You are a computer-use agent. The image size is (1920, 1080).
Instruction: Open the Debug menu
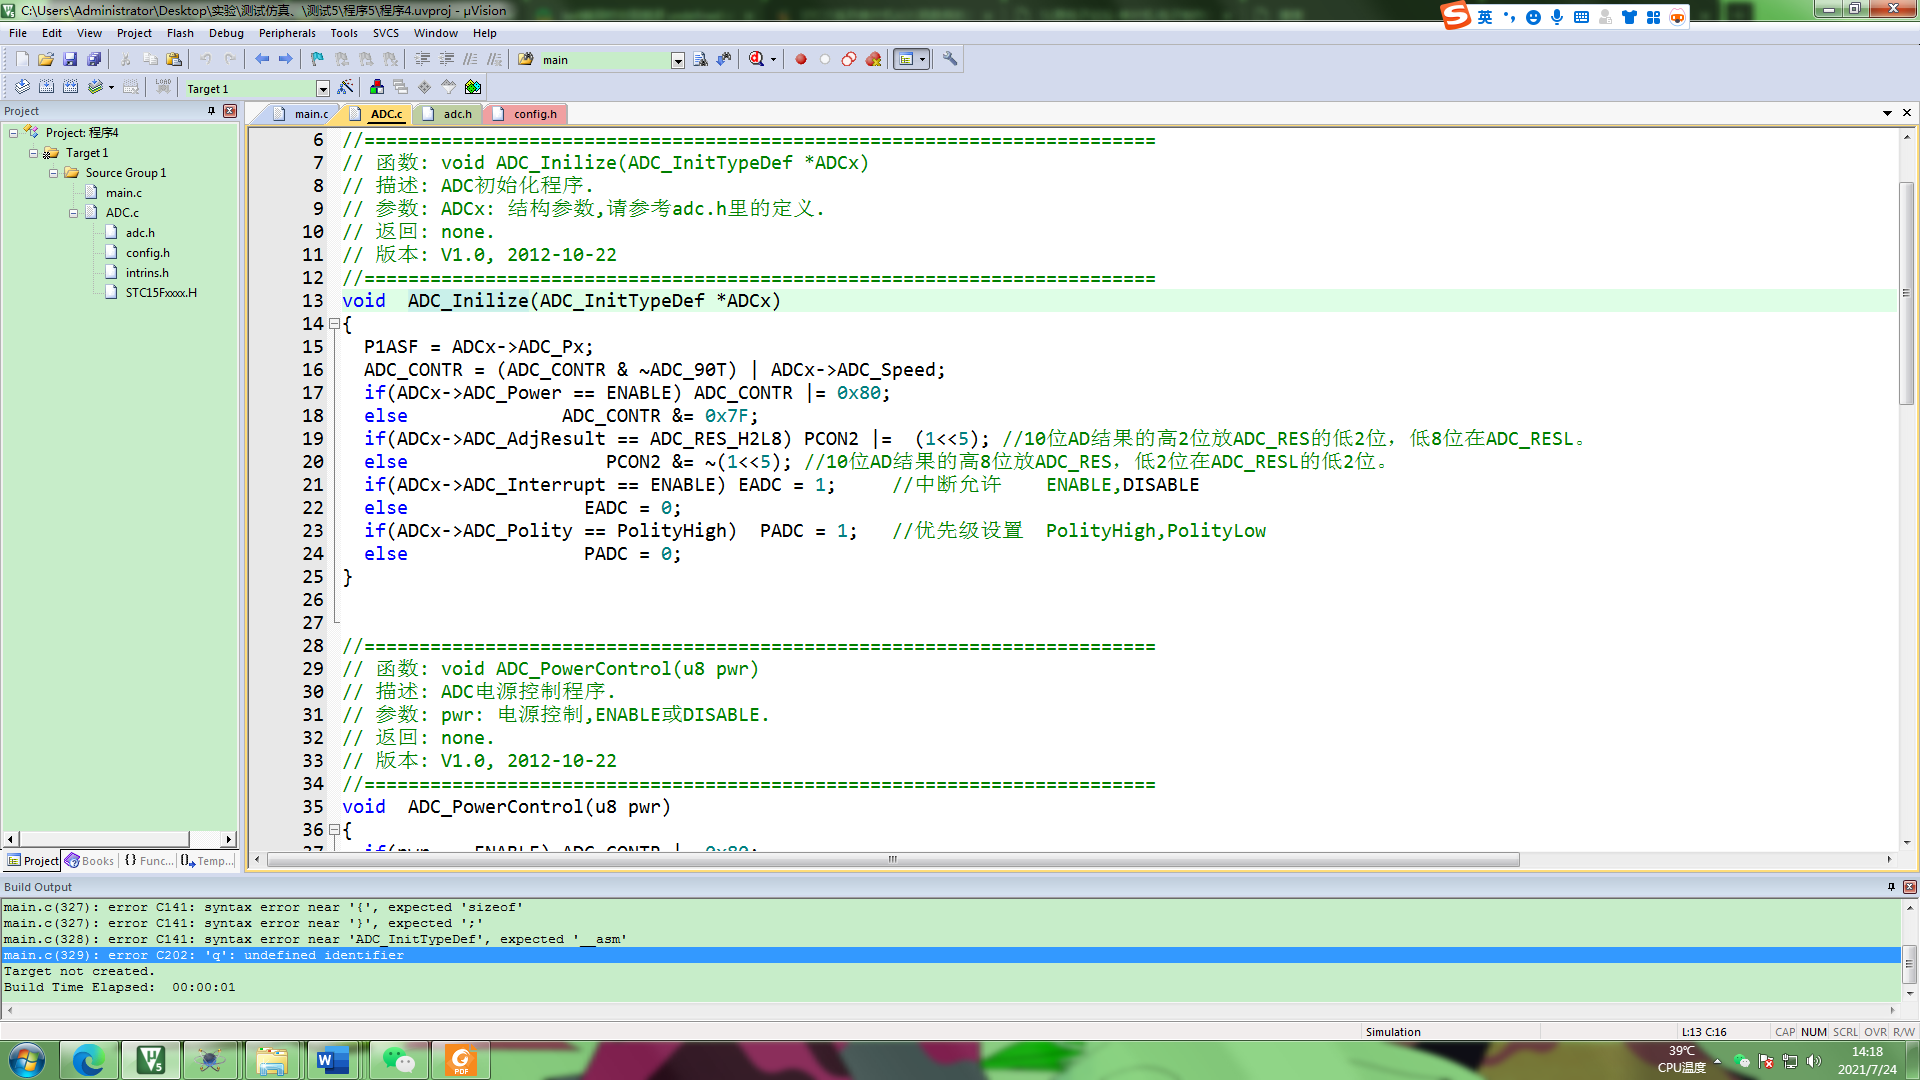coord(226,33)
